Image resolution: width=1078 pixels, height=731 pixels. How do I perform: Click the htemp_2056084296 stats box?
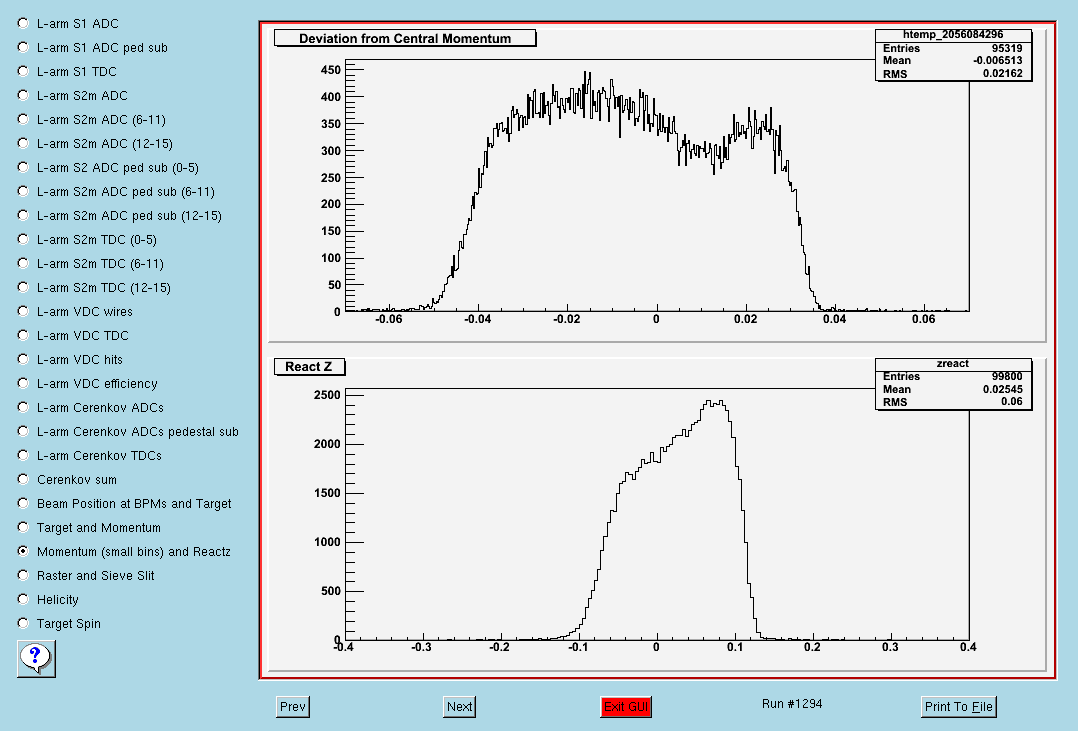point(953,55)
